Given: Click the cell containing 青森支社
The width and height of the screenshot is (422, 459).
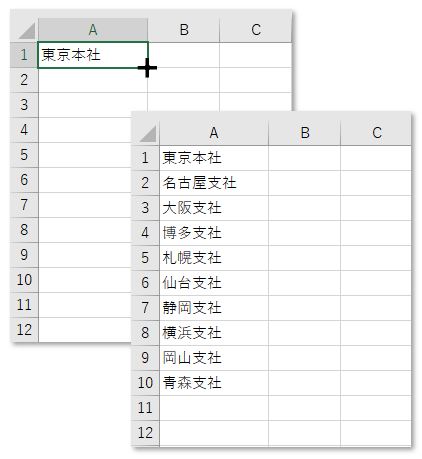Looking at the screenshot, I should click(x=214, y=383).
